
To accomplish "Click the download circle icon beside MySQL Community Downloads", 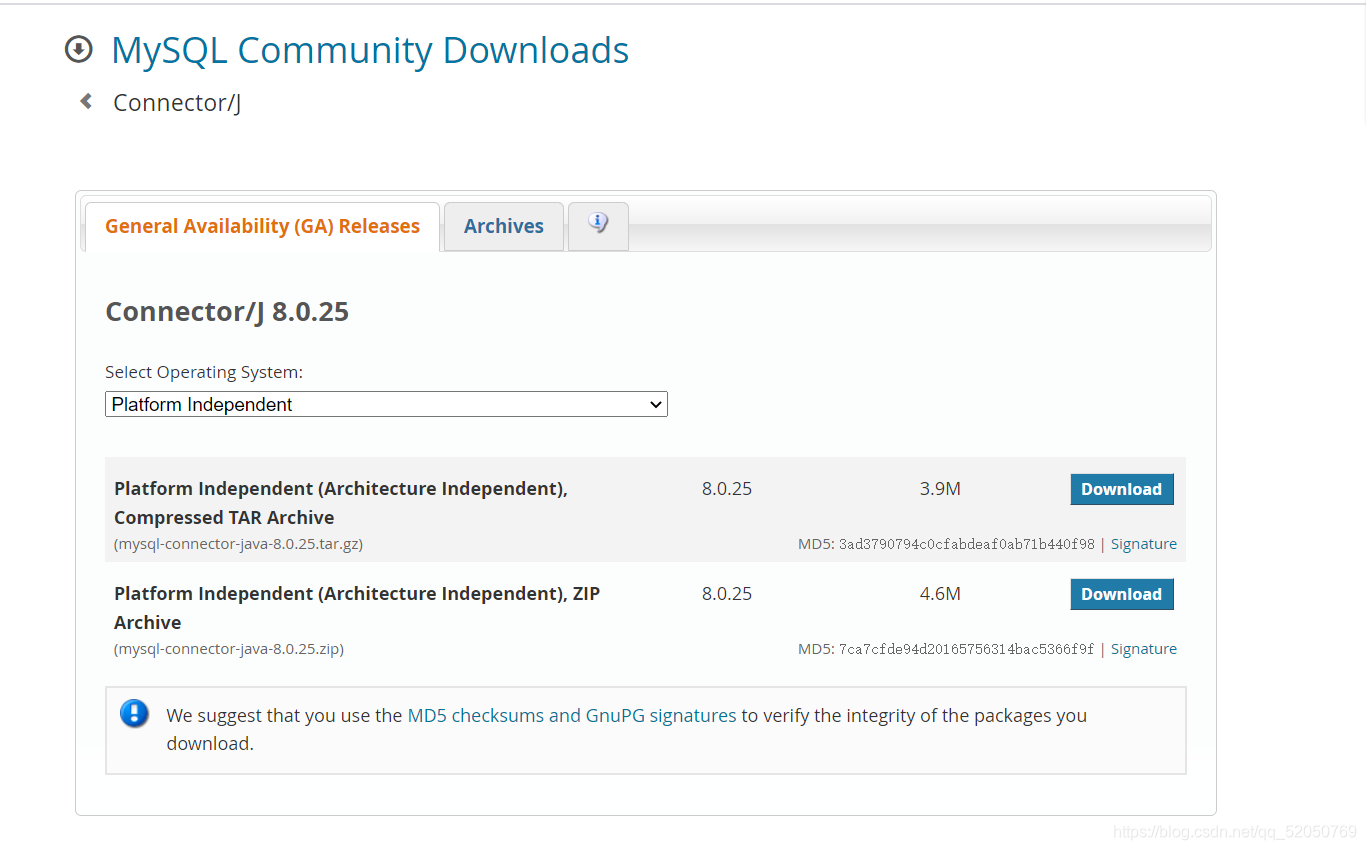I will [x=78, y=49].
